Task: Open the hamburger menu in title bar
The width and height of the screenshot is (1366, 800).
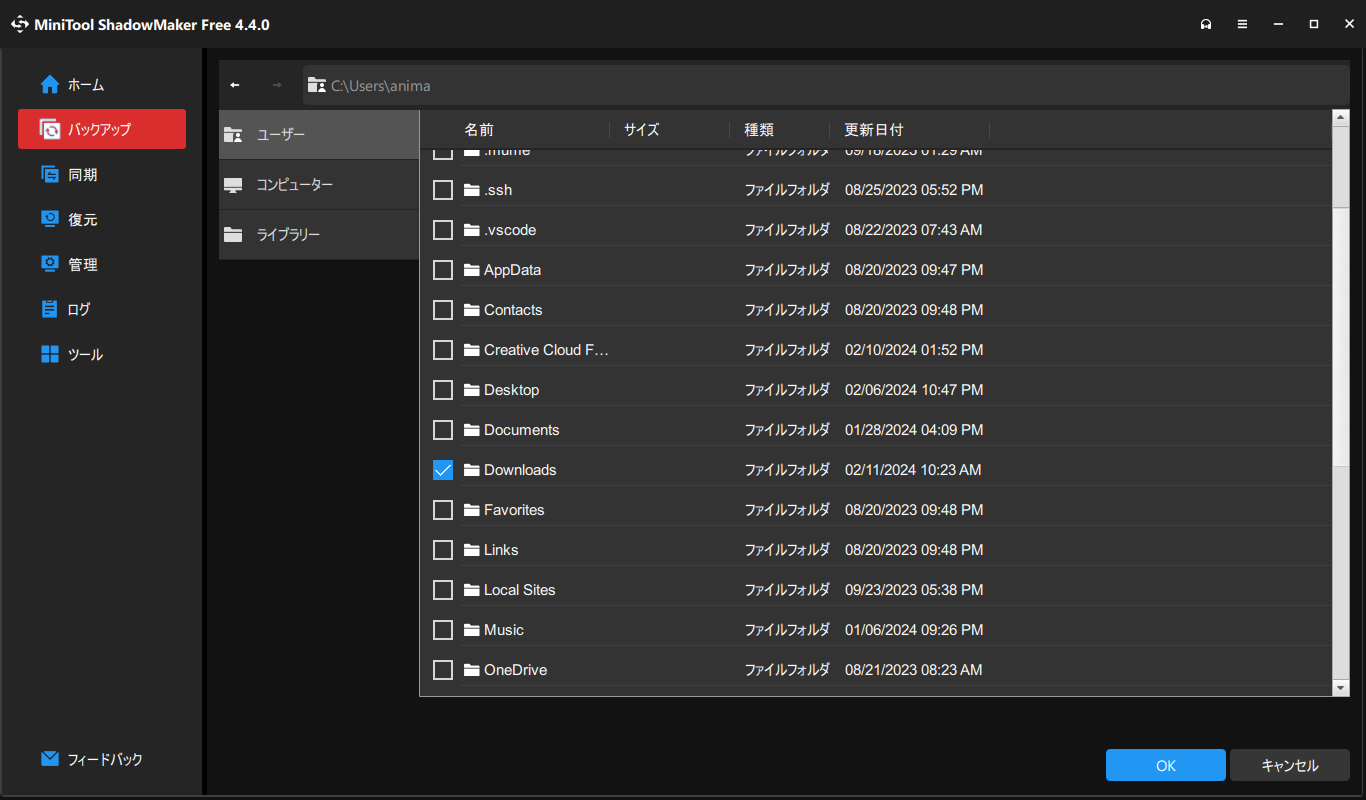Action: point(1242,24)
